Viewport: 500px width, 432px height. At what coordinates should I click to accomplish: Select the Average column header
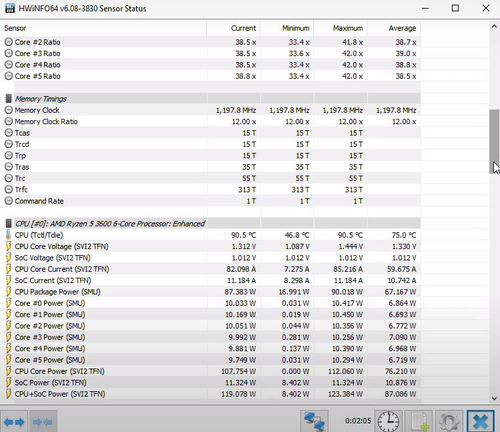pos(402,28)
